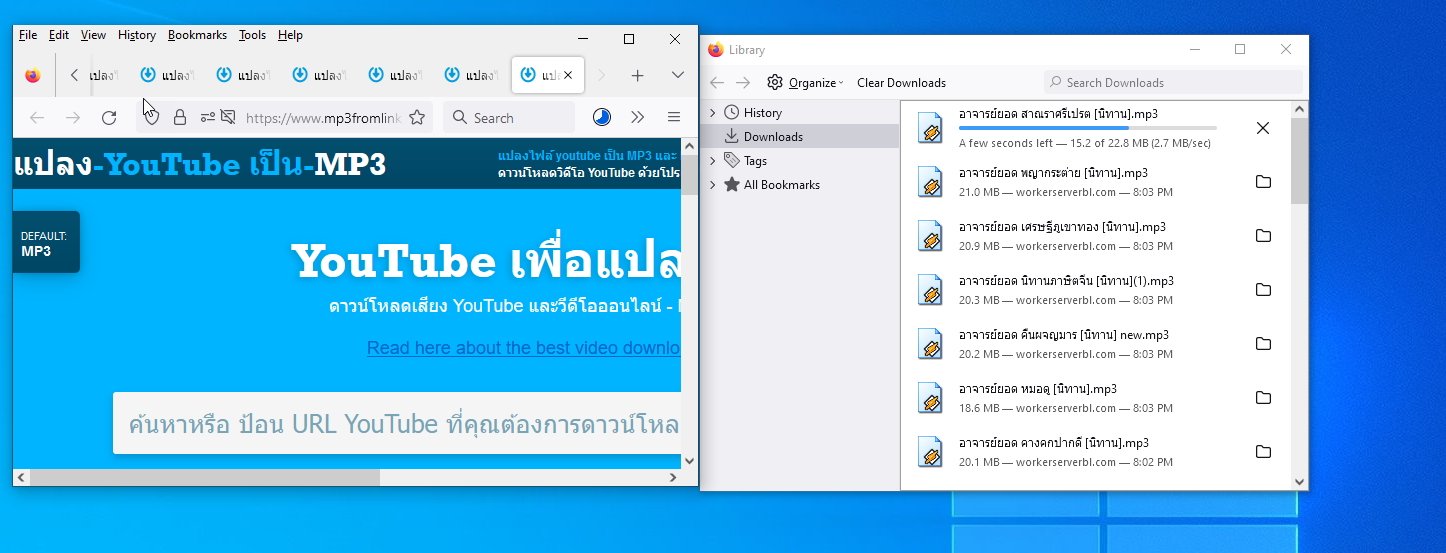The width and height of the screenshot is (1446, 553).
Task: Expand All Bookmarks tree node
Action: pyautogui.click(x=713, y=185)
